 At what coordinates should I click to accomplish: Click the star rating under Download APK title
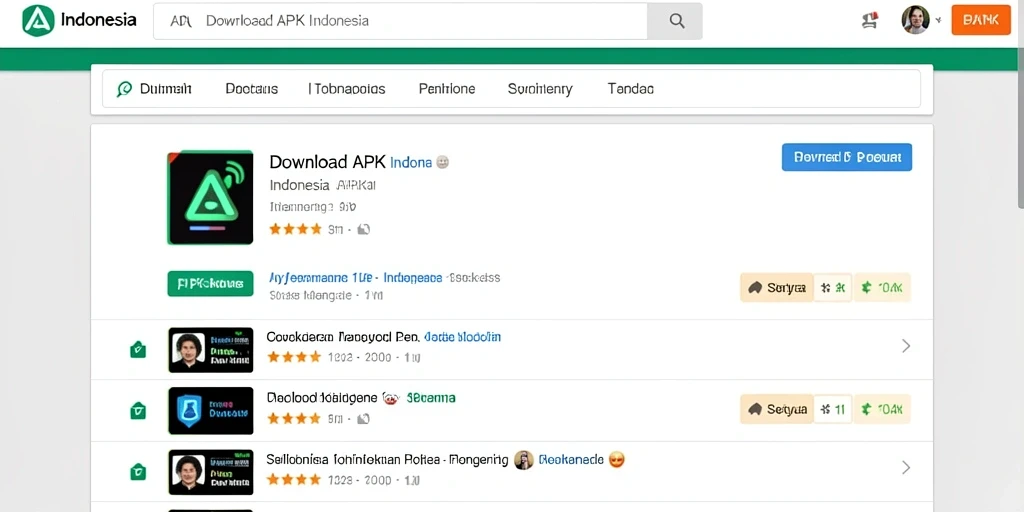coord(295,229)
